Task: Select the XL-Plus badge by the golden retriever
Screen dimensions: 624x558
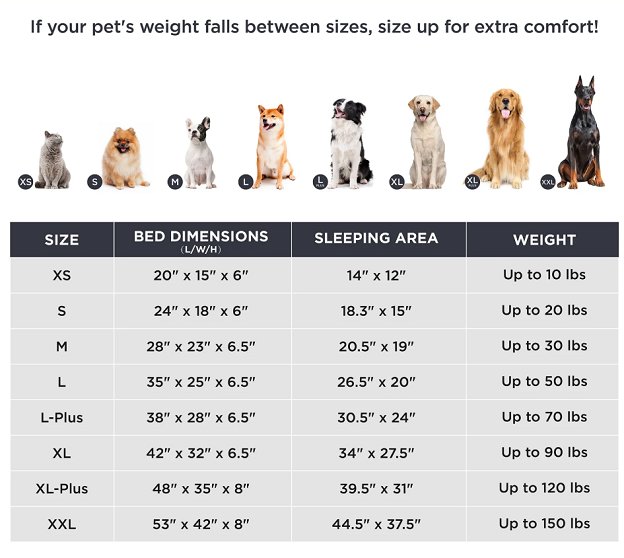Action: (x=473, y=181)
